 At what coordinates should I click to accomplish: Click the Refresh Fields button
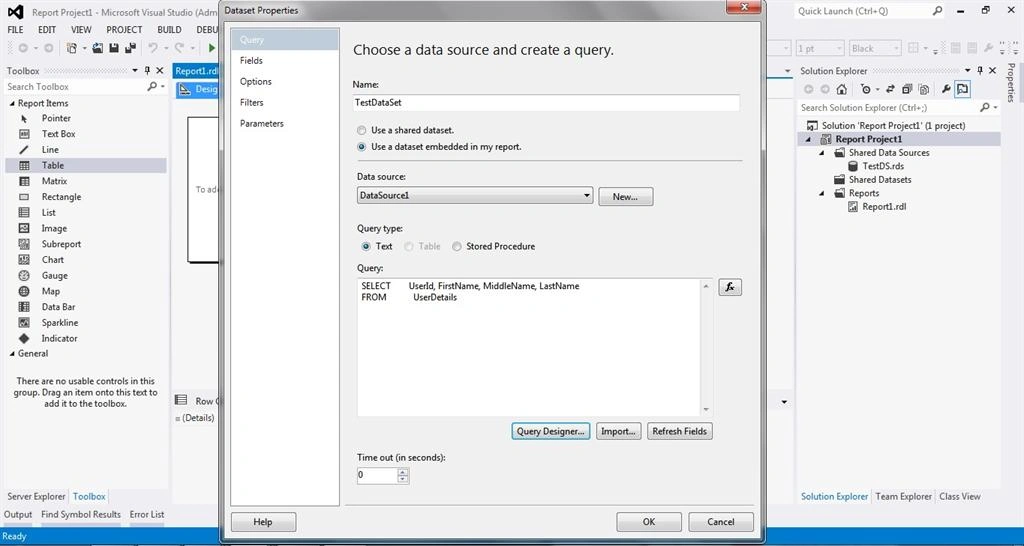pyautogui.click(x=679, y=431)
